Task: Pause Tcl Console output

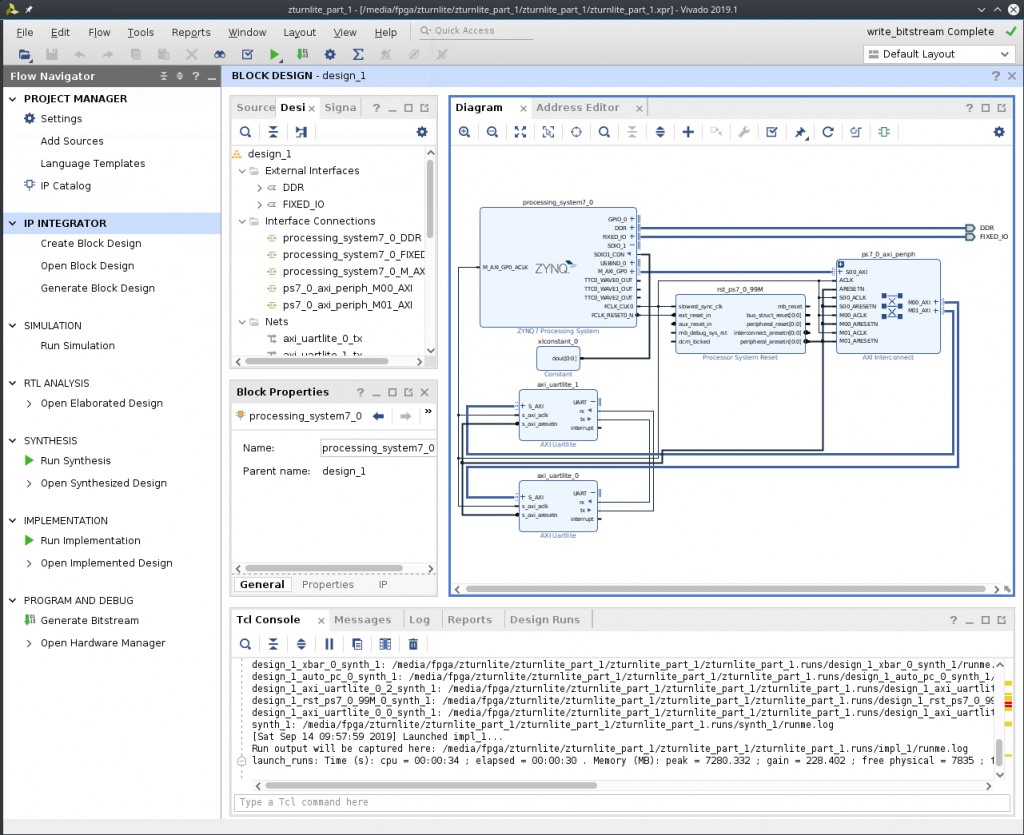Action: tap(329, 644)
